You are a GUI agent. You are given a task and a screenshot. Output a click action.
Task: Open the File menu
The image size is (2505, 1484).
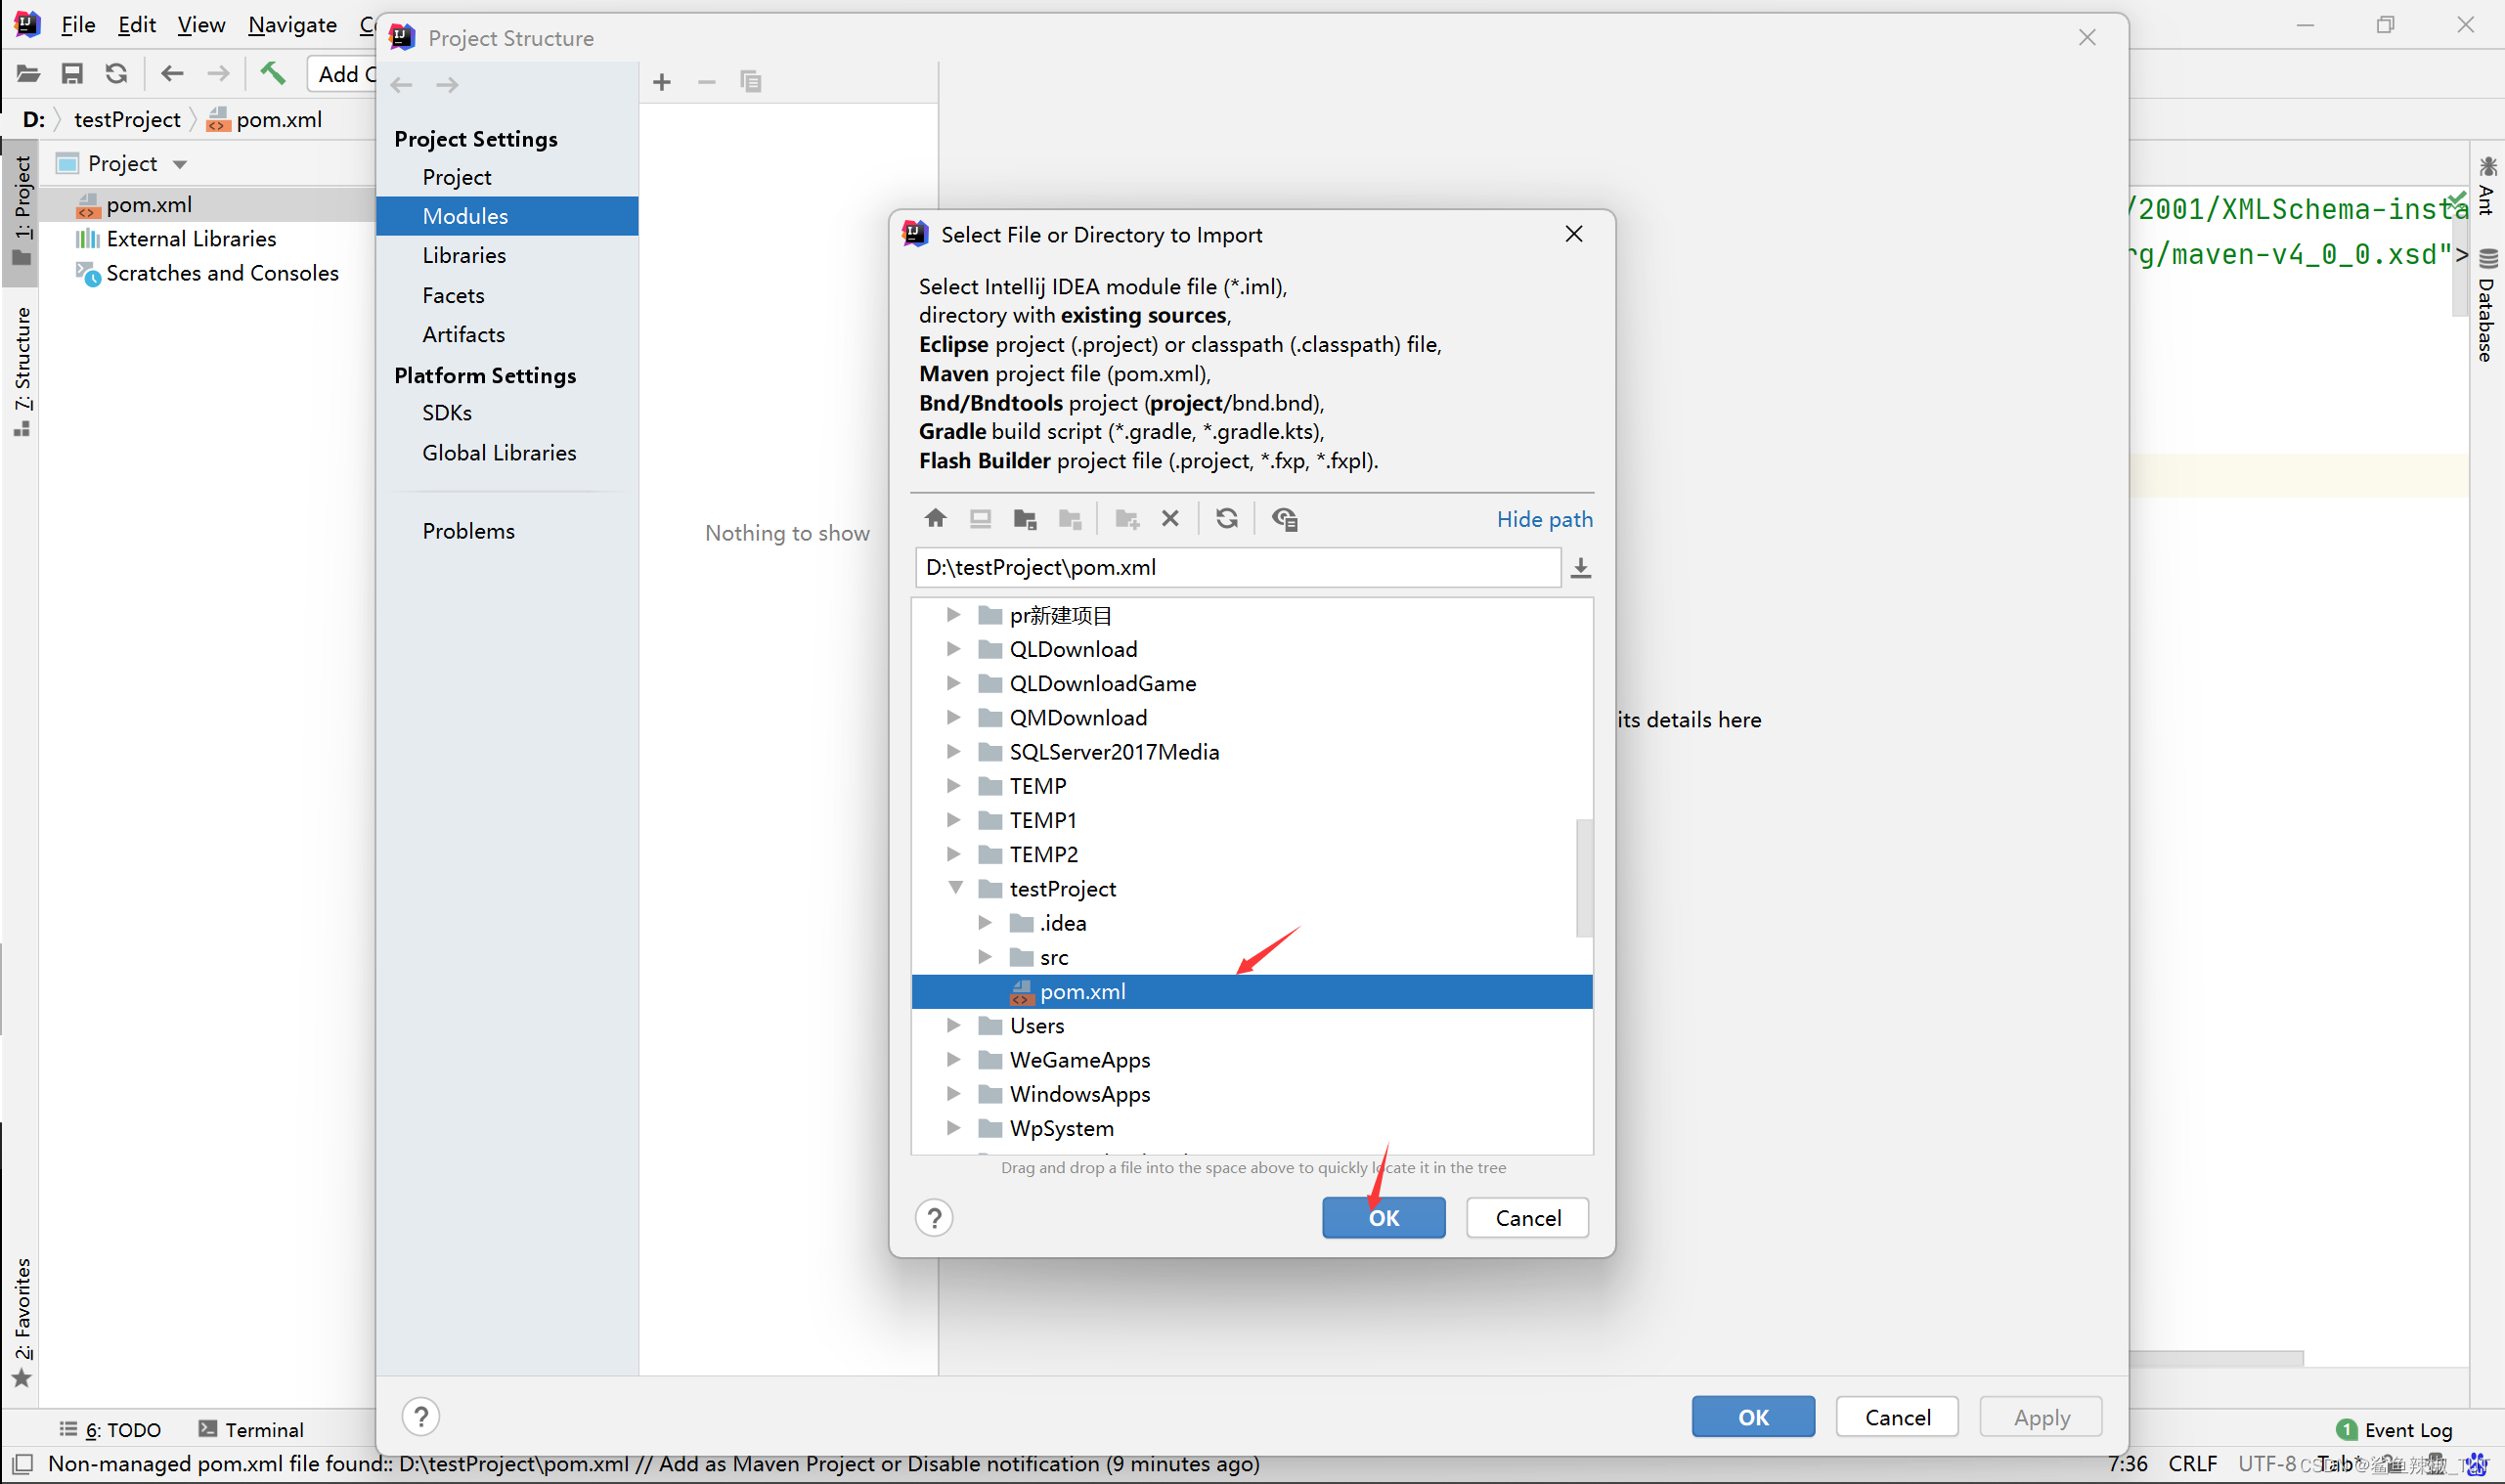(77, 24)
